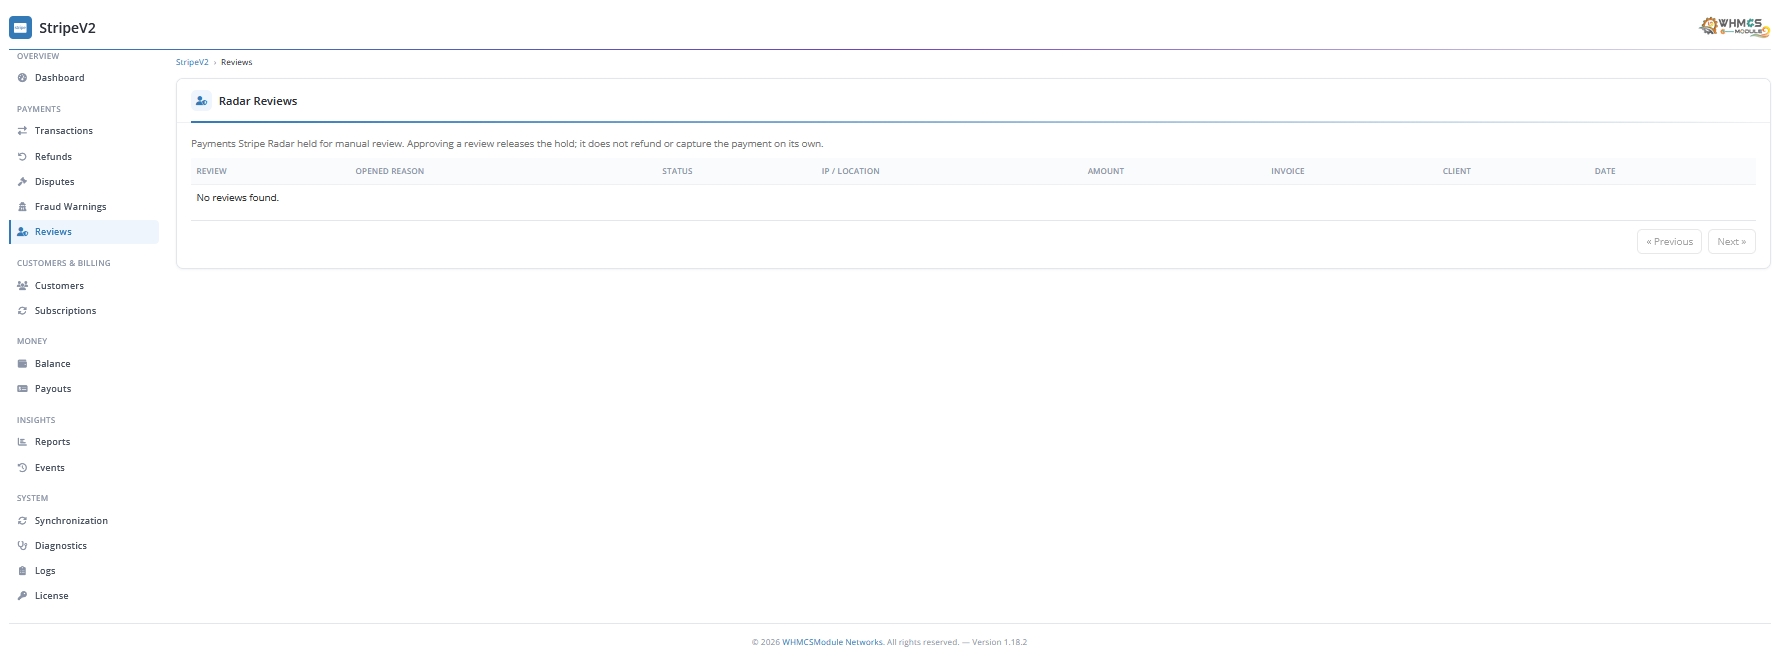Go to Subscriptions

(84, 311)
